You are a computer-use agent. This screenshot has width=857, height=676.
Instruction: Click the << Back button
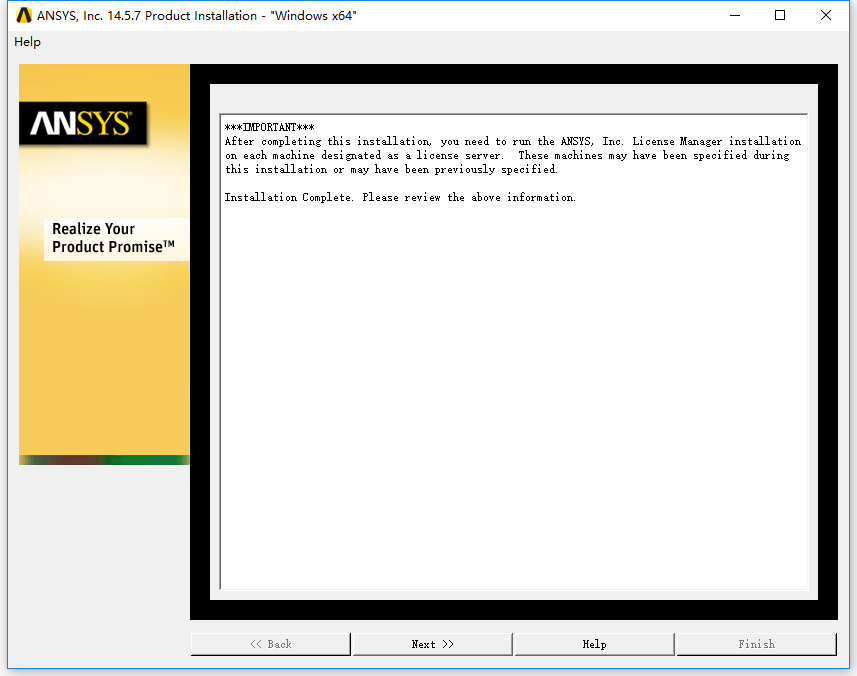pos(271,644)
